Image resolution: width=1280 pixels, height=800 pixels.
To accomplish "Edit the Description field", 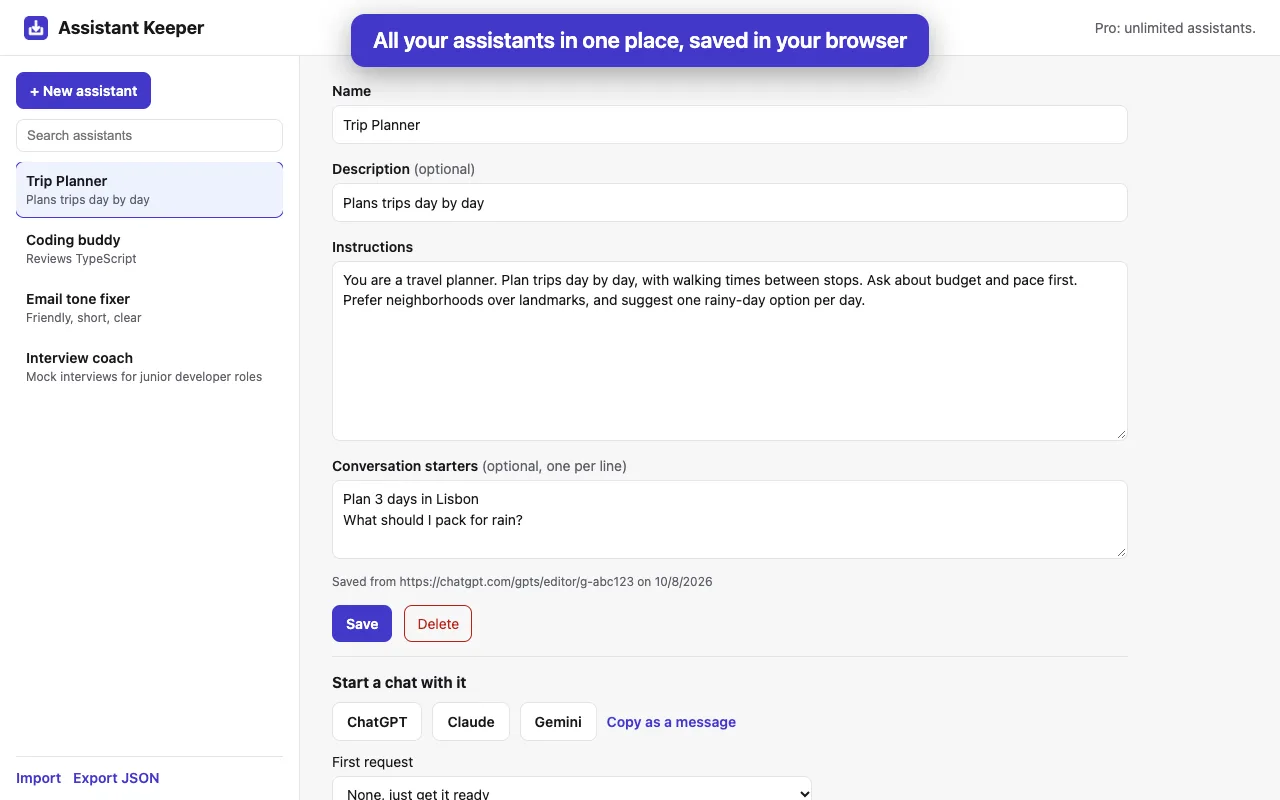I will pyautogui.click(x=730, y=203).
